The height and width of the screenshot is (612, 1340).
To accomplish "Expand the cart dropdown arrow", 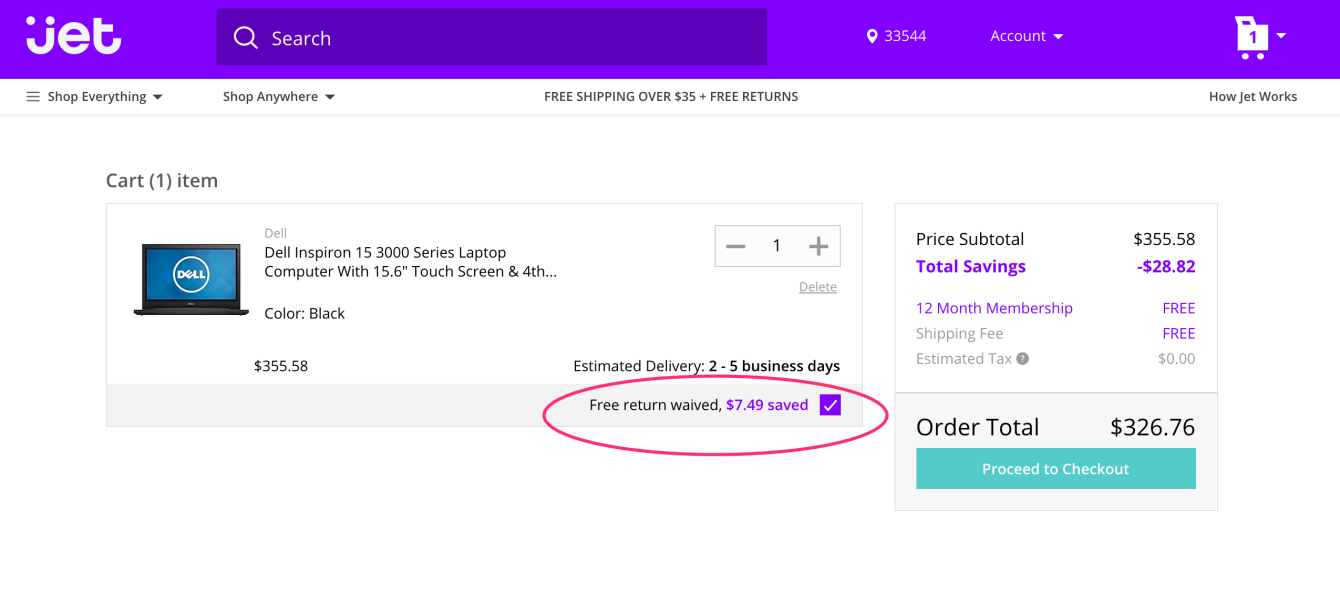I will (1281, 36).
